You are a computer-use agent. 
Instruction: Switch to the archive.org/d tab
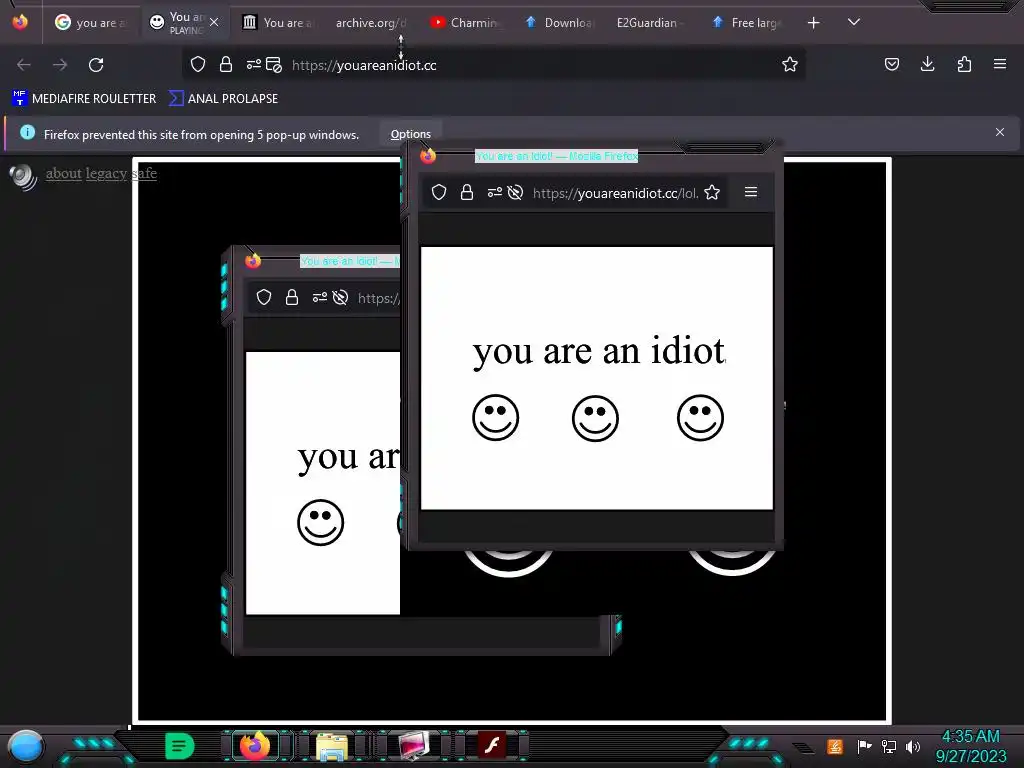tap(371, 23)
